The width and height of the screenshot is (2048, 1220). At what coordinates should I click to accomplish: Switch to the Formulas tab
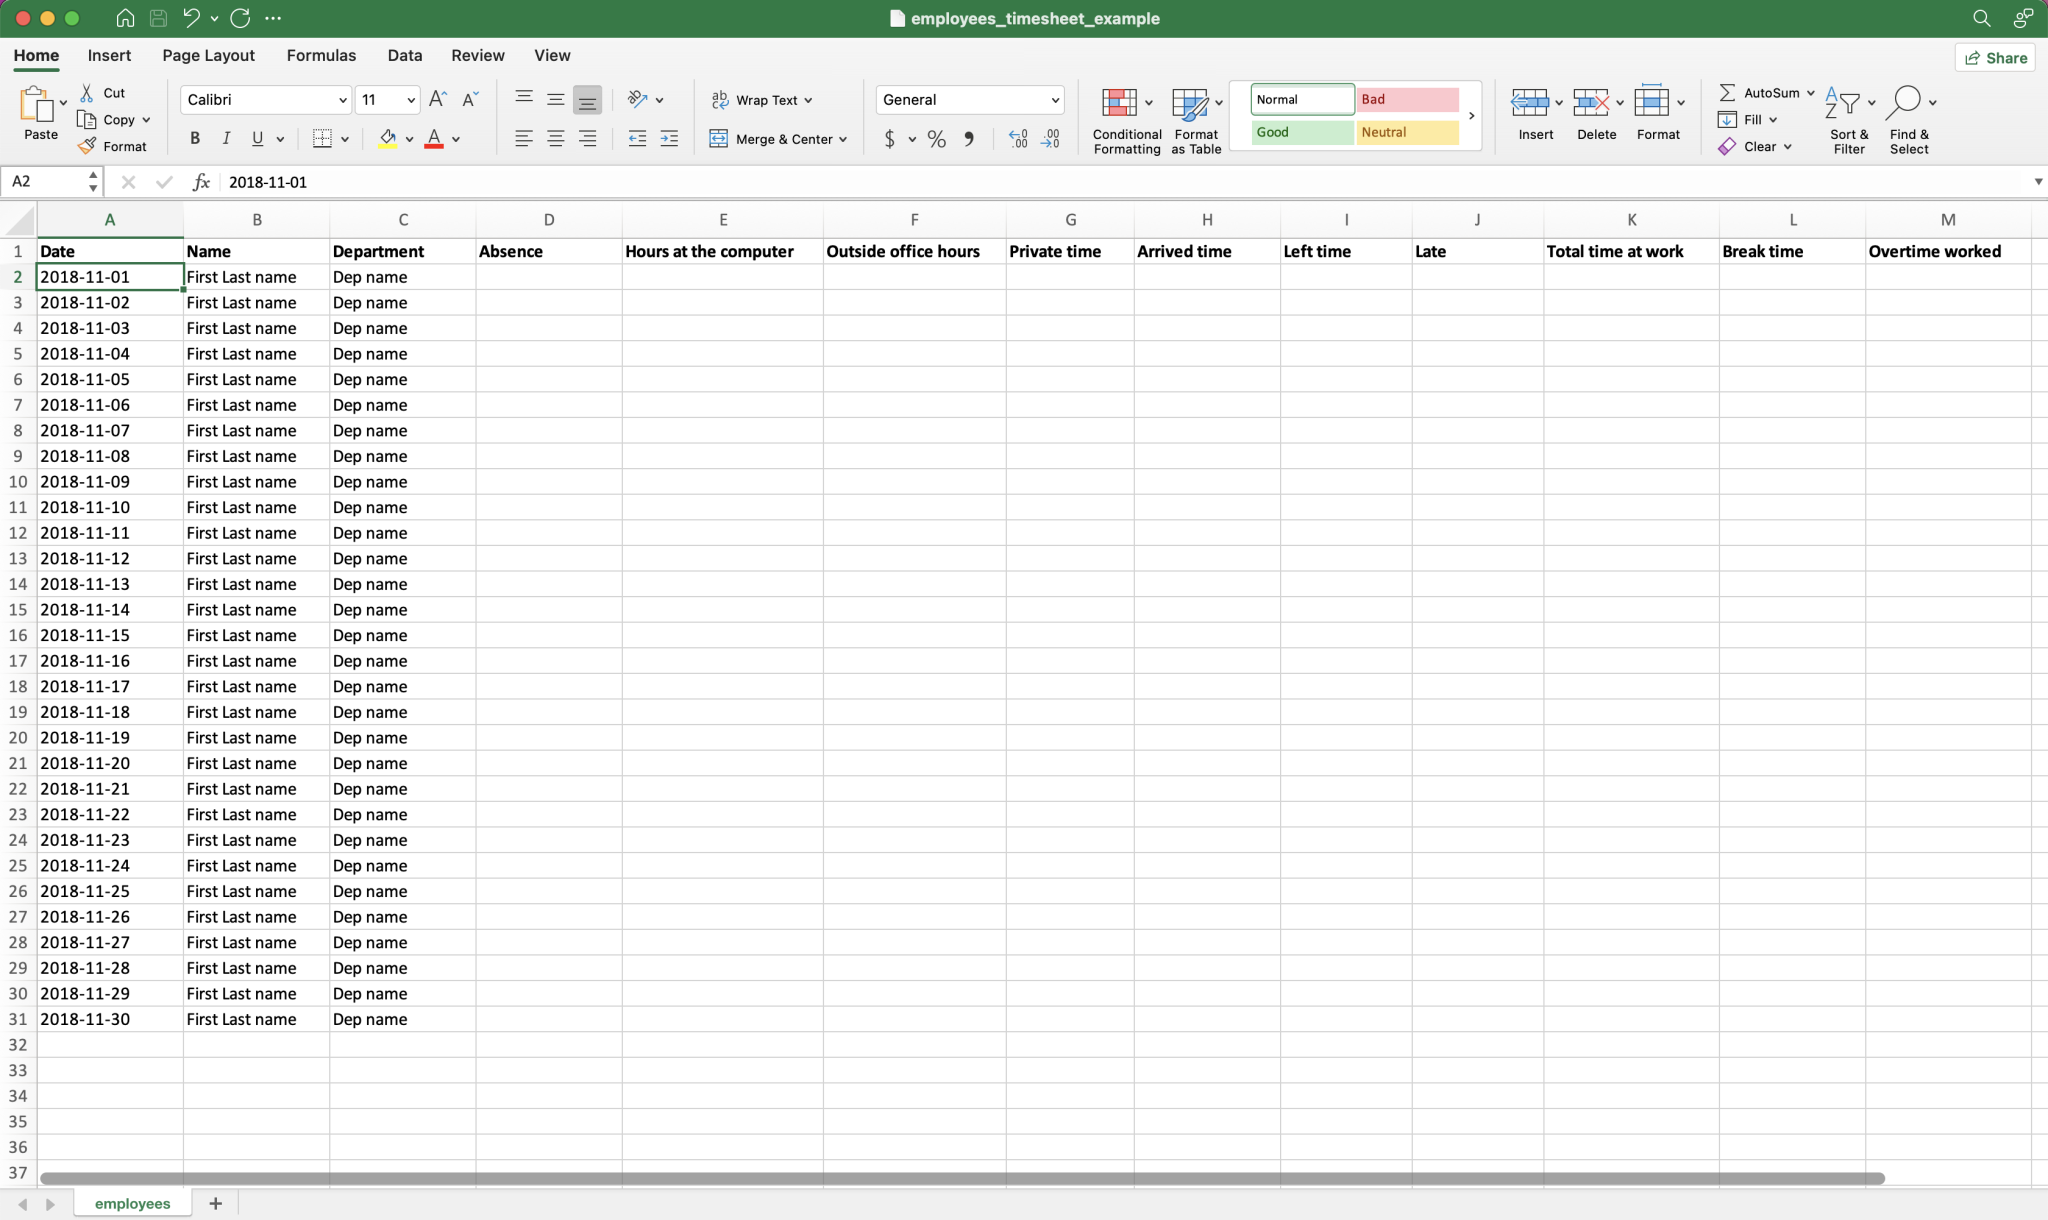pyautogui.click(x=321, y=55)
